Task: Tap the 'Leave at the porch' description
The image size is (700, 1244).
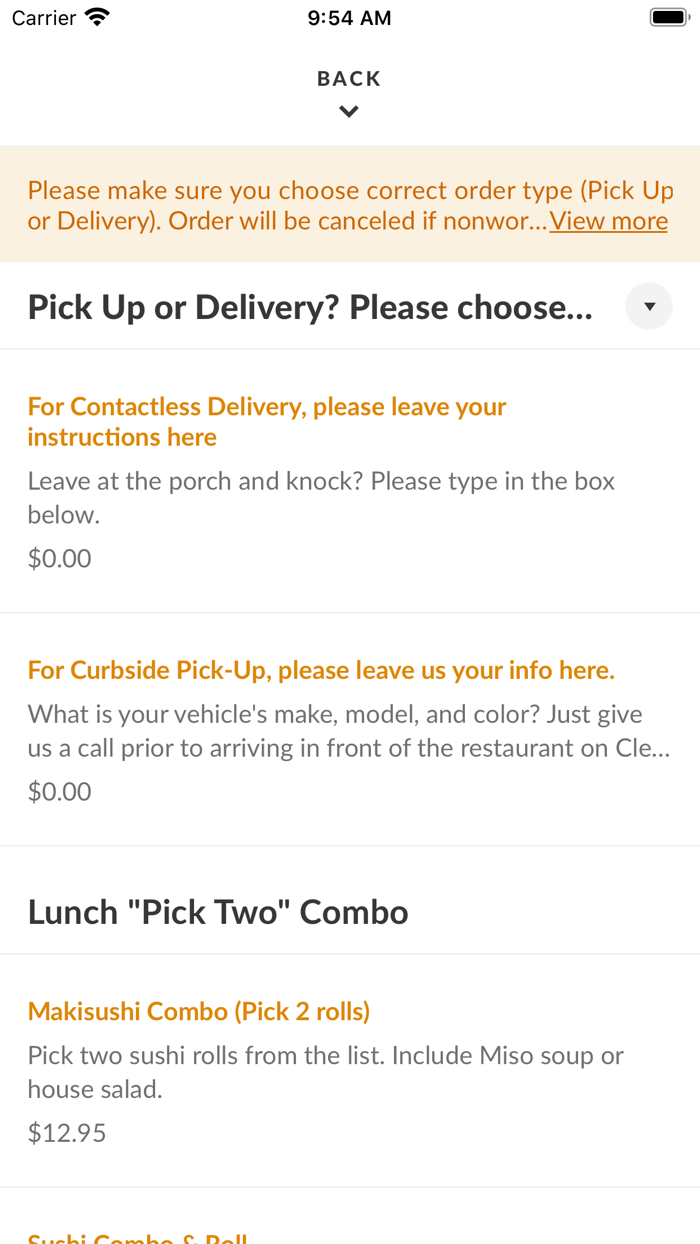Action: tap(320, 497)
